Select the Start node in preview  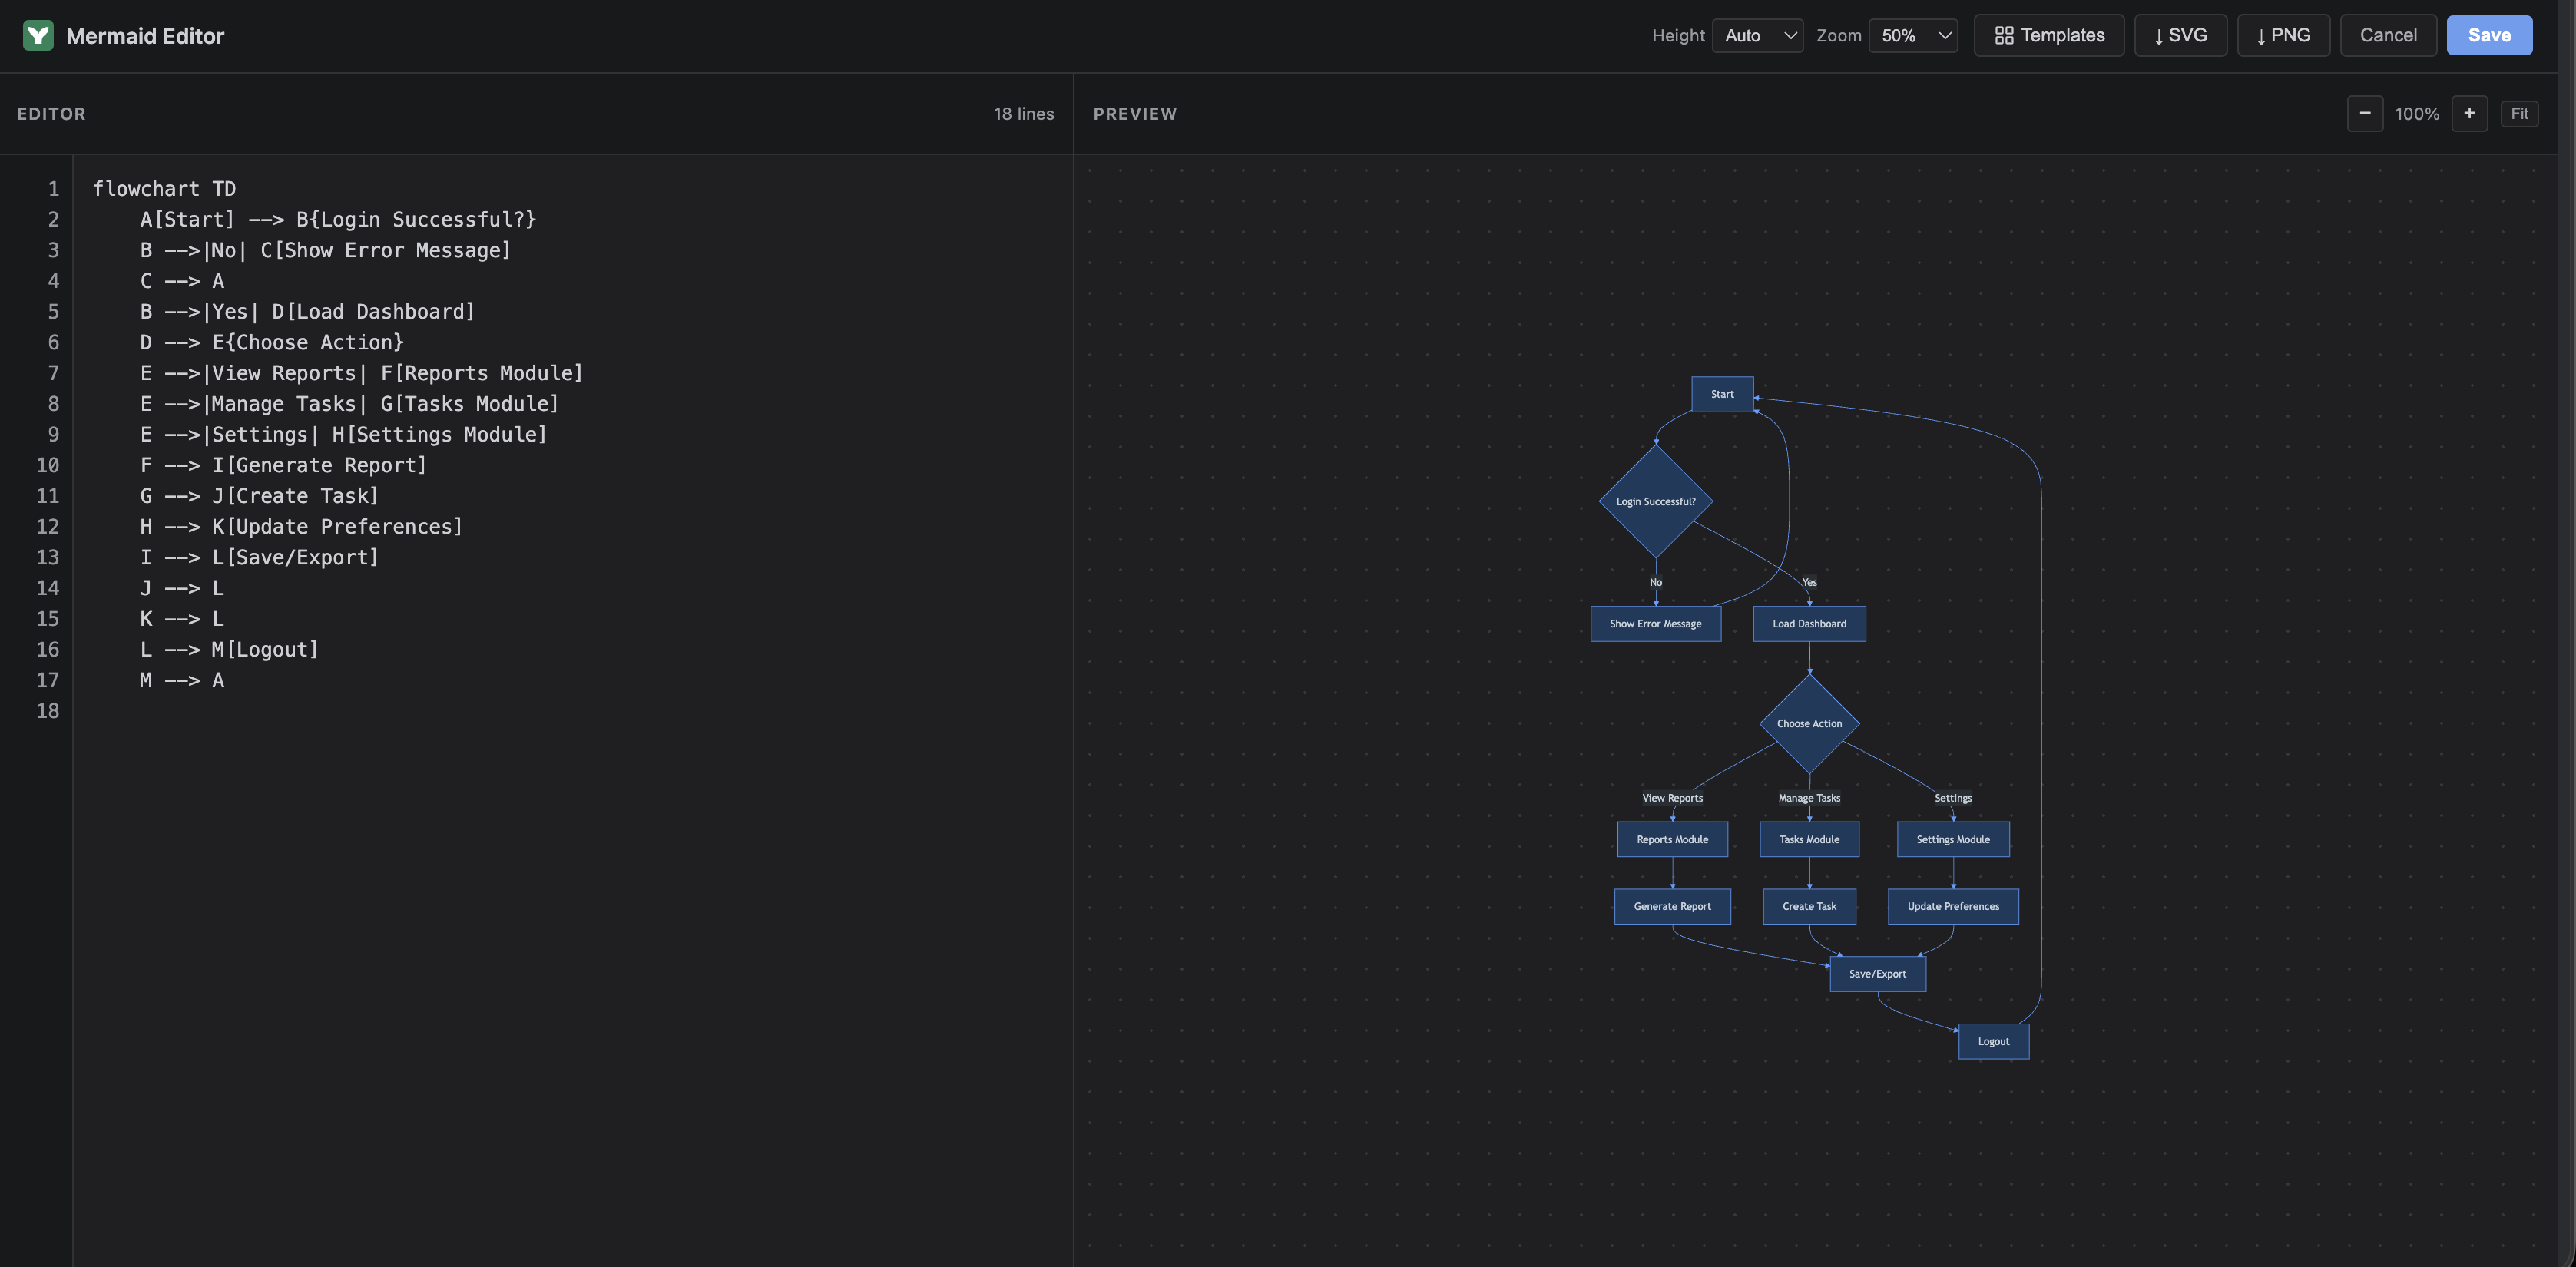point(1722,394)
